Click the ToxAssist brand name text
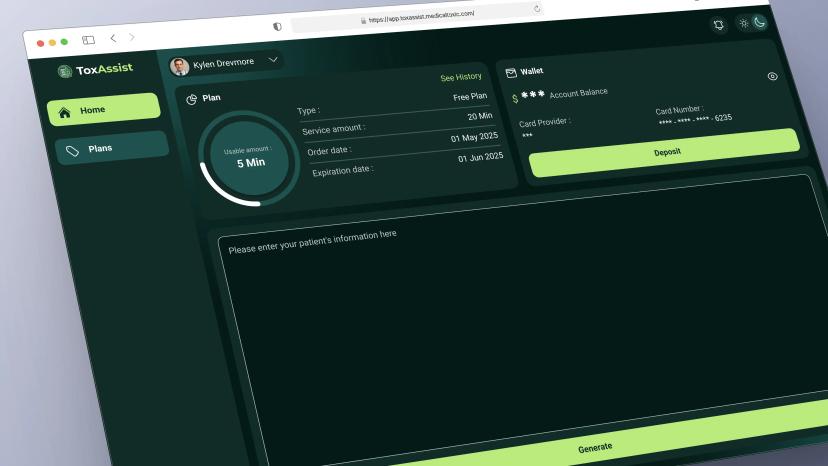Viewport: 828px width, 466px height. click(104, 69)
